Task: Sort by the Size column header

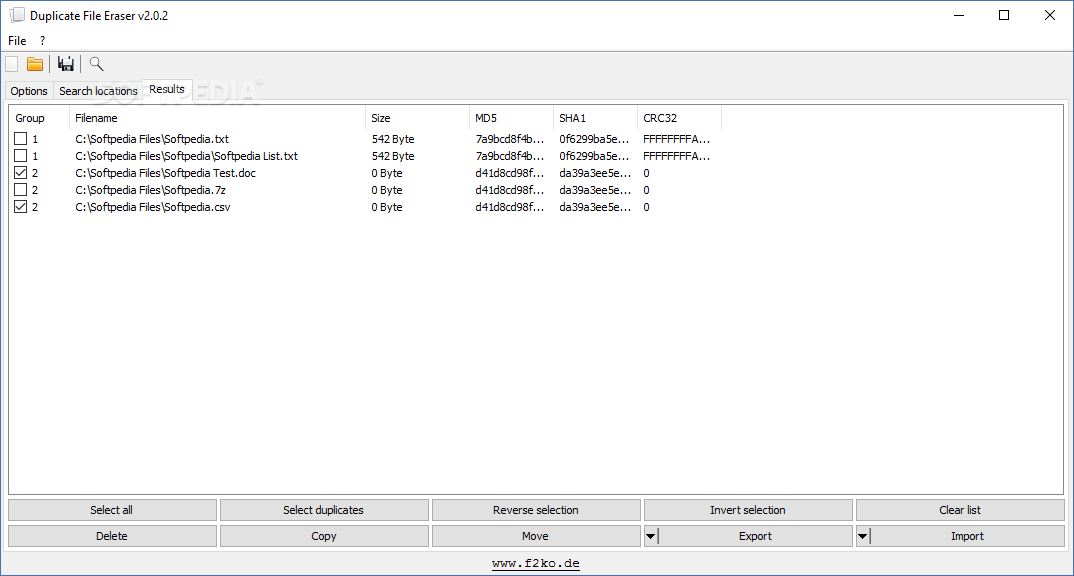Action: click(x=417, y=118)
